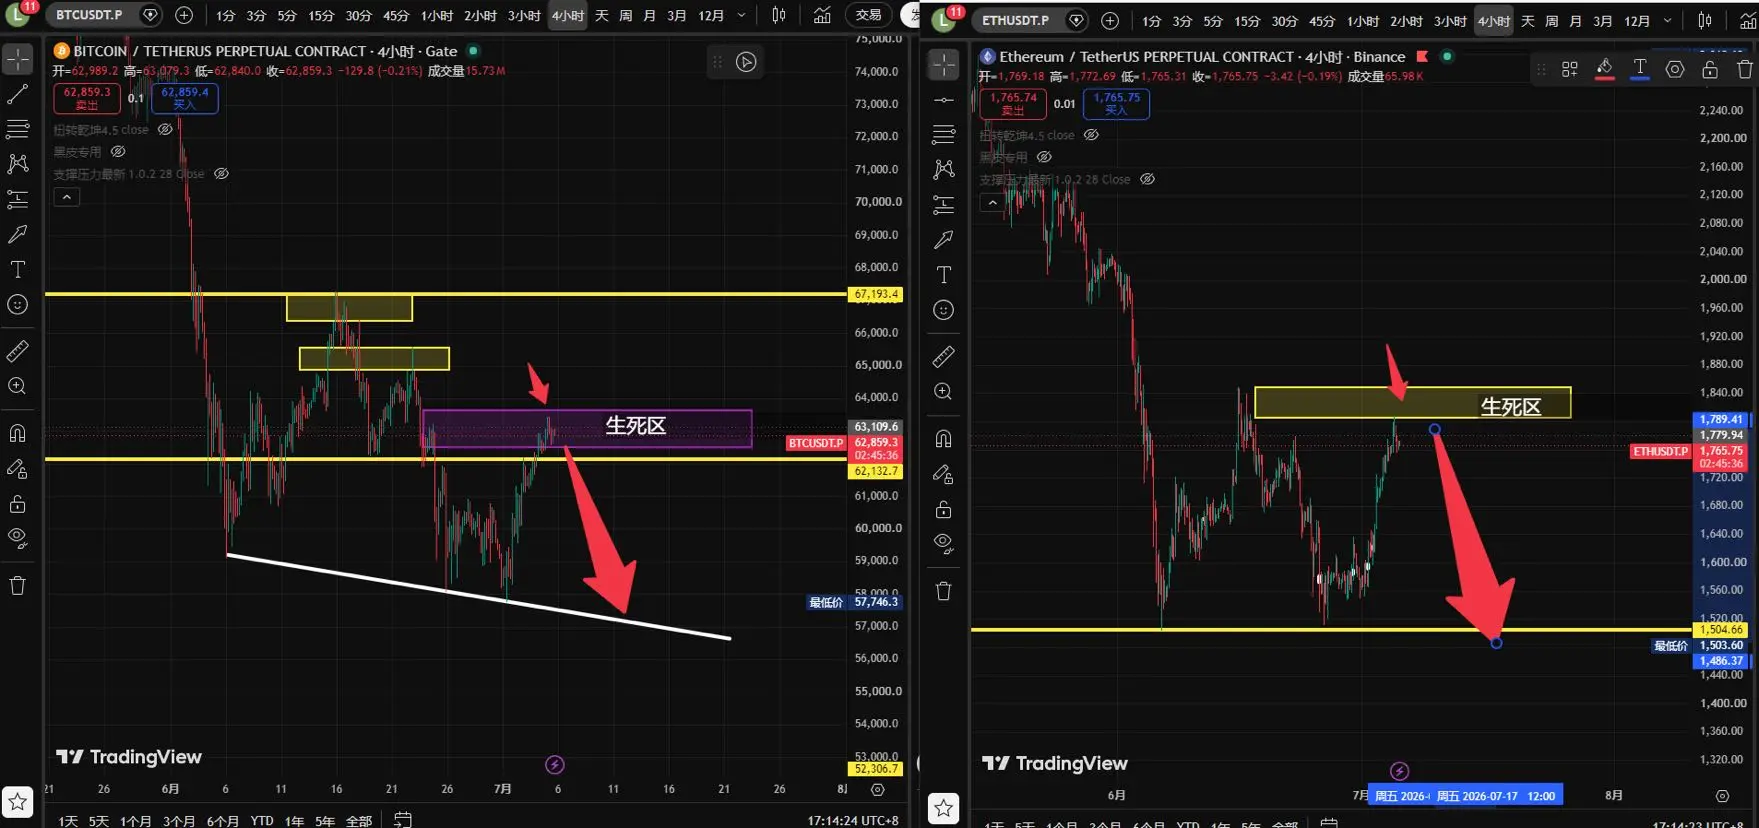Viewport: 1759px width, 828px height.
Task: Open the user avatar menu in BTC window
Action: coord(17,14)
